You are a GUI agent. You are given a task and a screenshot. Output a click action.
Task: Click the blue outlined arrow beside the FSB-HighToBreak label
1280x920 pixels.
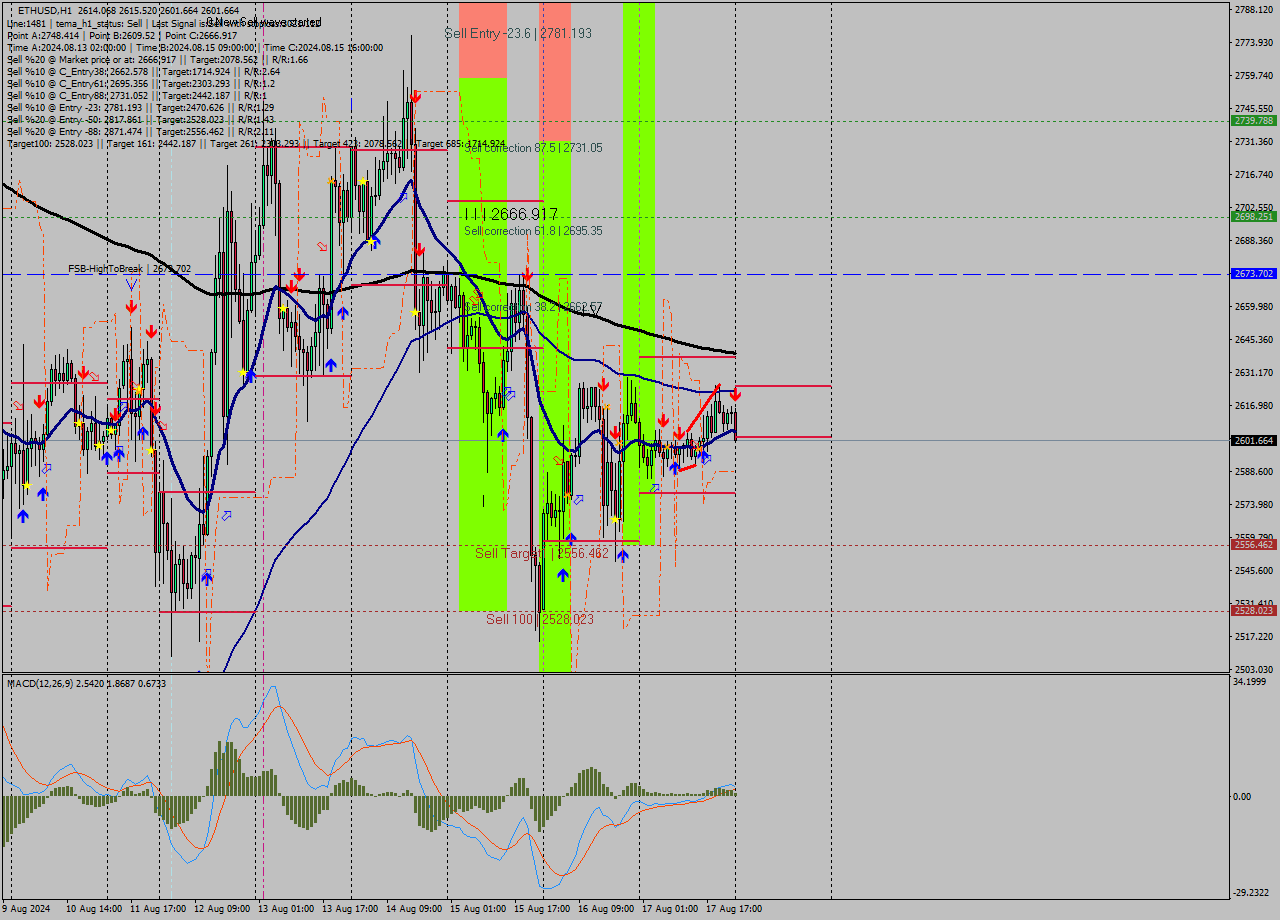point(130,285)
